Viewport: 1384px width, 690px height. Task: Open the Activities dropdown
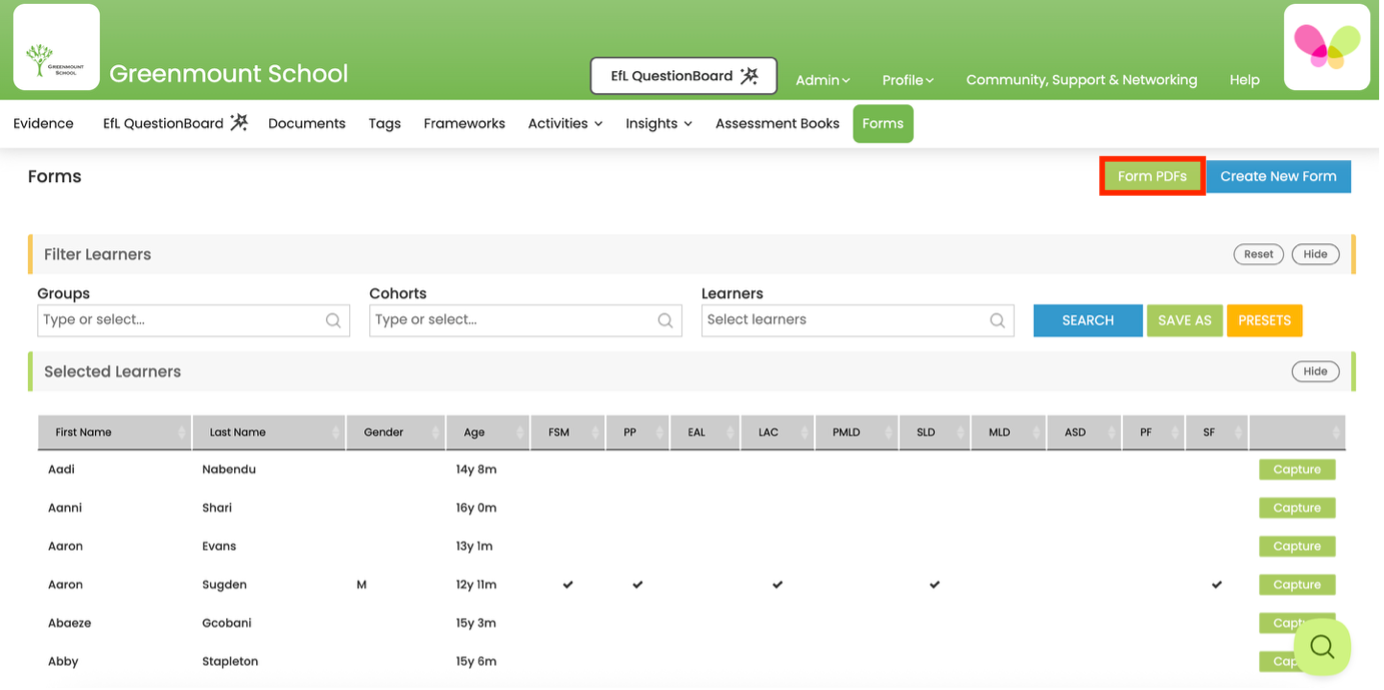564,123
